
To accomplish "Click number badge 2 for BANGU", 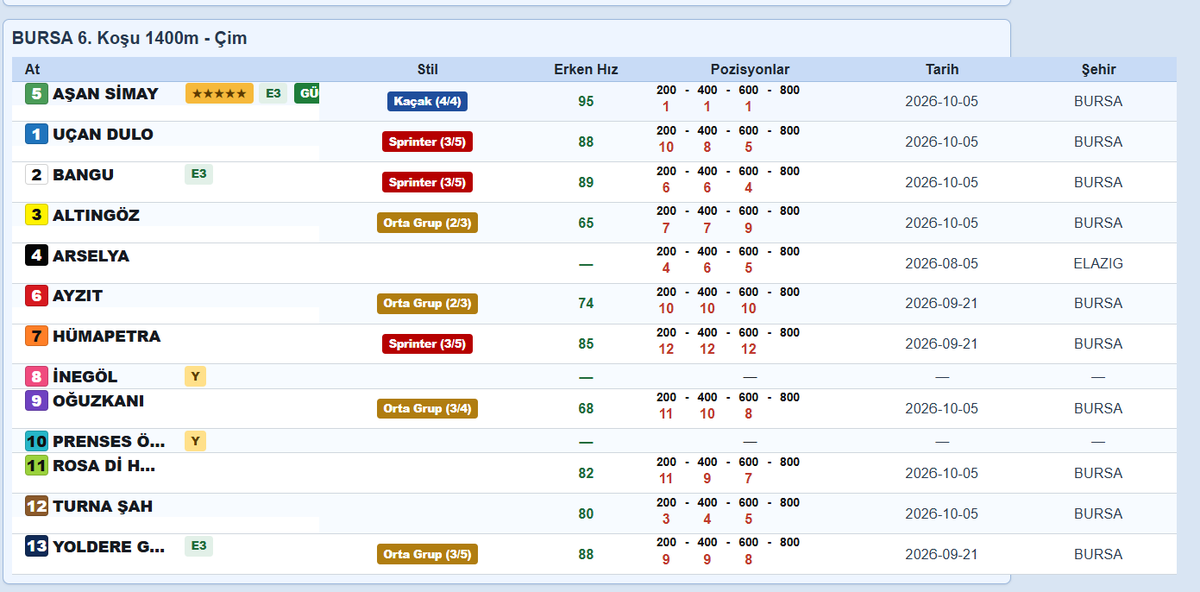I will 37,175.
